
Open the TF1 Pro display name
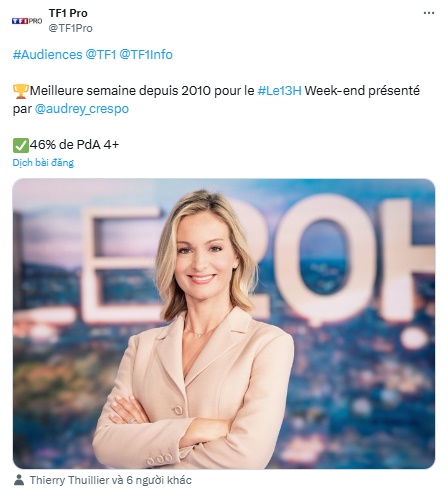(68, 13)
